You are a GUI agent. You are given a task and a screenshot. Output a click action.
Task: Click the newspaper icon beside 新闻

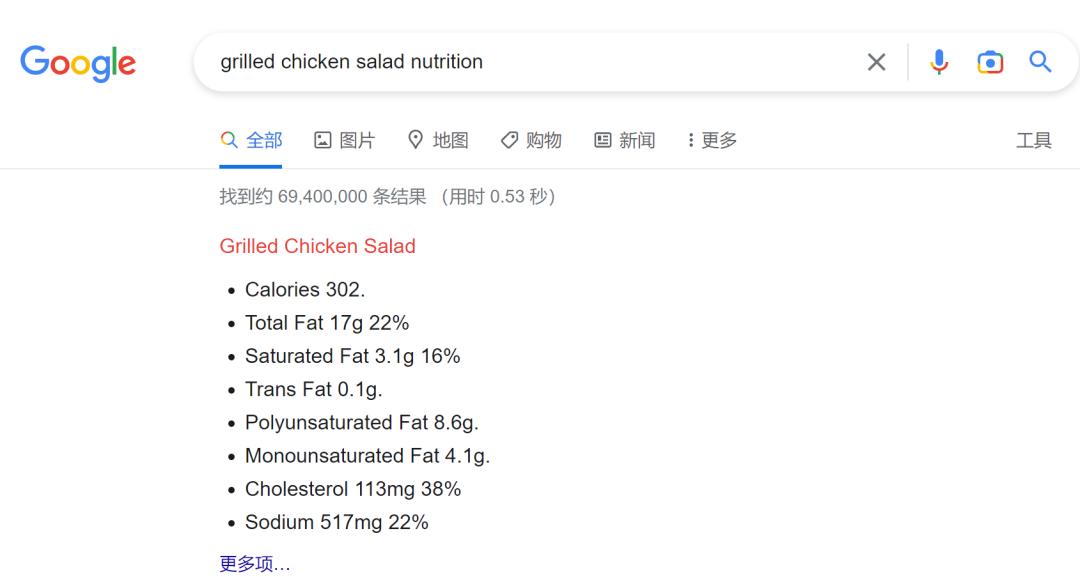point(601,139)
